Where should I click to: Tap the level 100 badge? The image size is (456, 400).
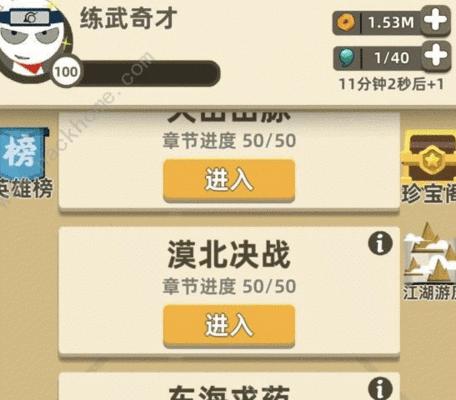coord(66,72)
